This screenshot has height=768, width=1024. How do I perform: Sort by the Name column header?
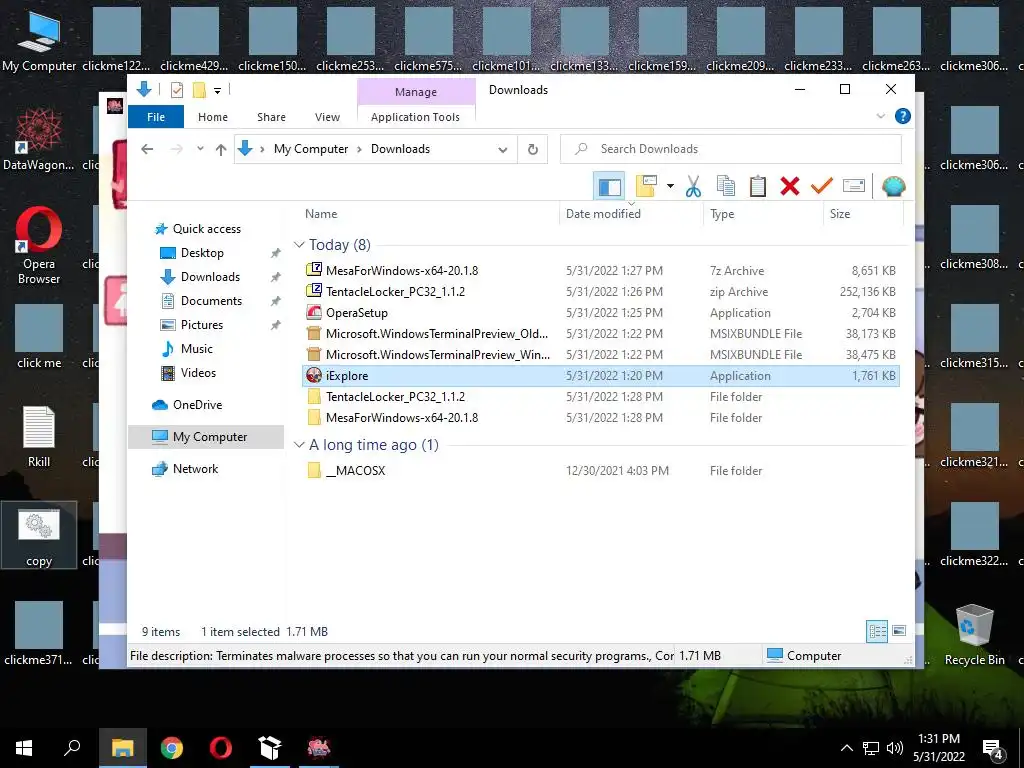pos(321,214)
